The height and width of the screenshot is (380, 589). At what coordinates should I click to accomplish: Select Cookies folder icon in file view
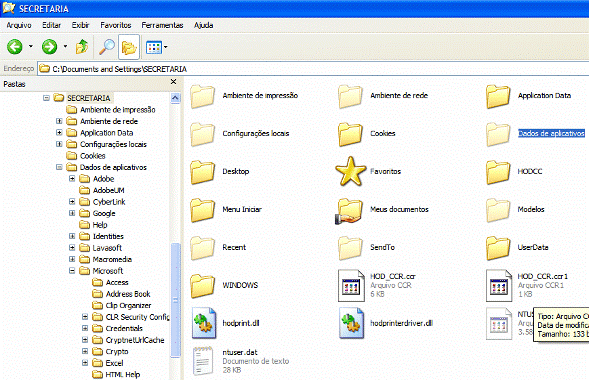point(350,134)
